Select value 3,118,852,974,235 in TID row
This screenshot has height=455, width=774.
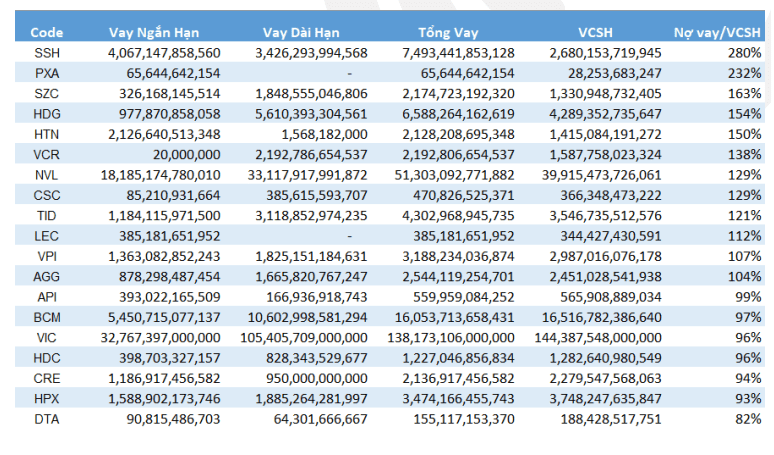point(311,216)
